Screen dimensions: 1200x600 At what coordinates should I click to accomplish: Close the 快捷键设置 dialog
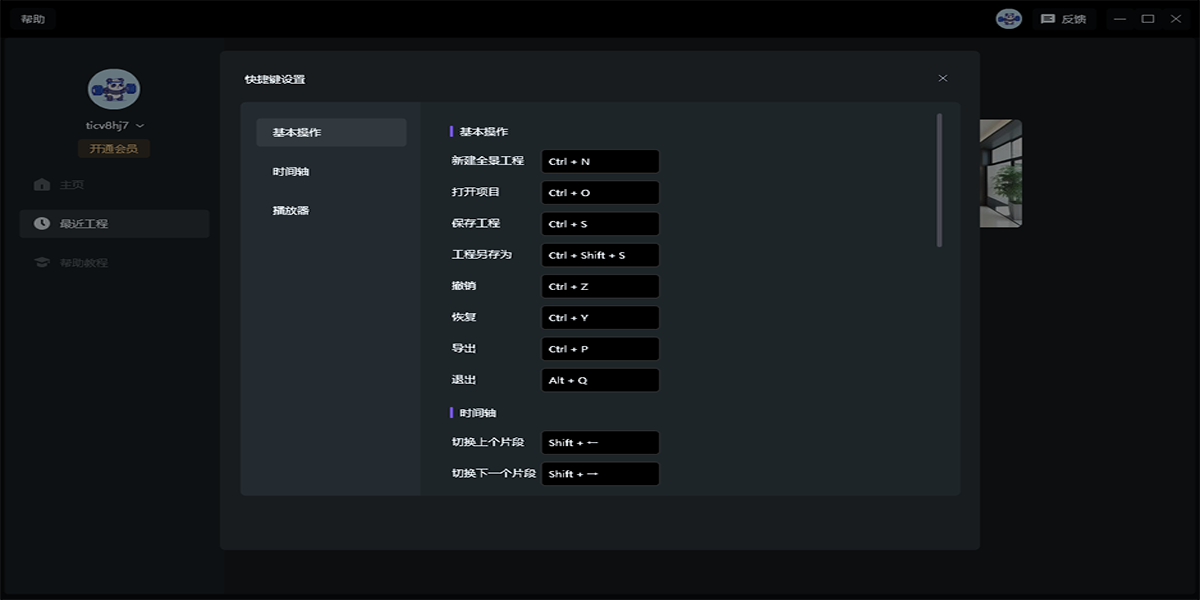tap(942, 78)
